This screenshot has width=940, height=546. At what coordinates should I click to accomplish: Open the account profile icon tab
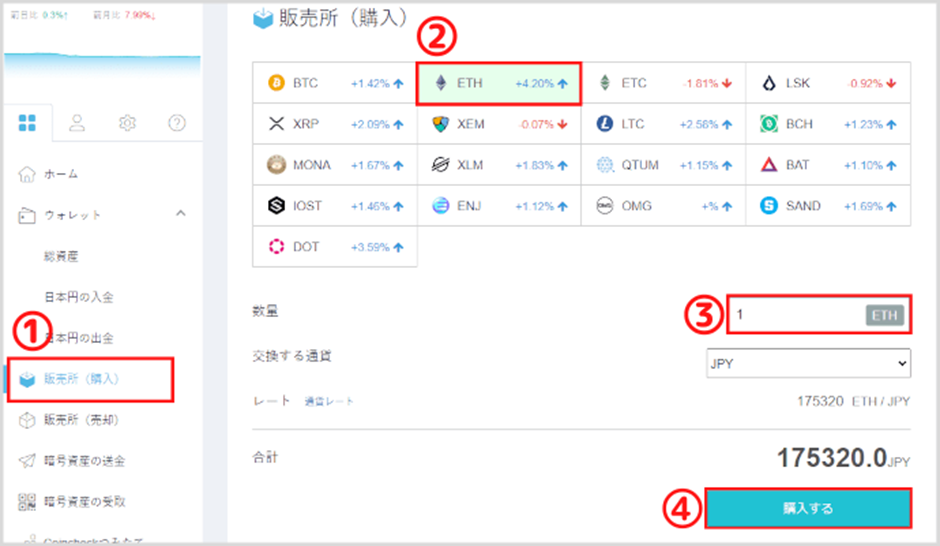[77, 123]
